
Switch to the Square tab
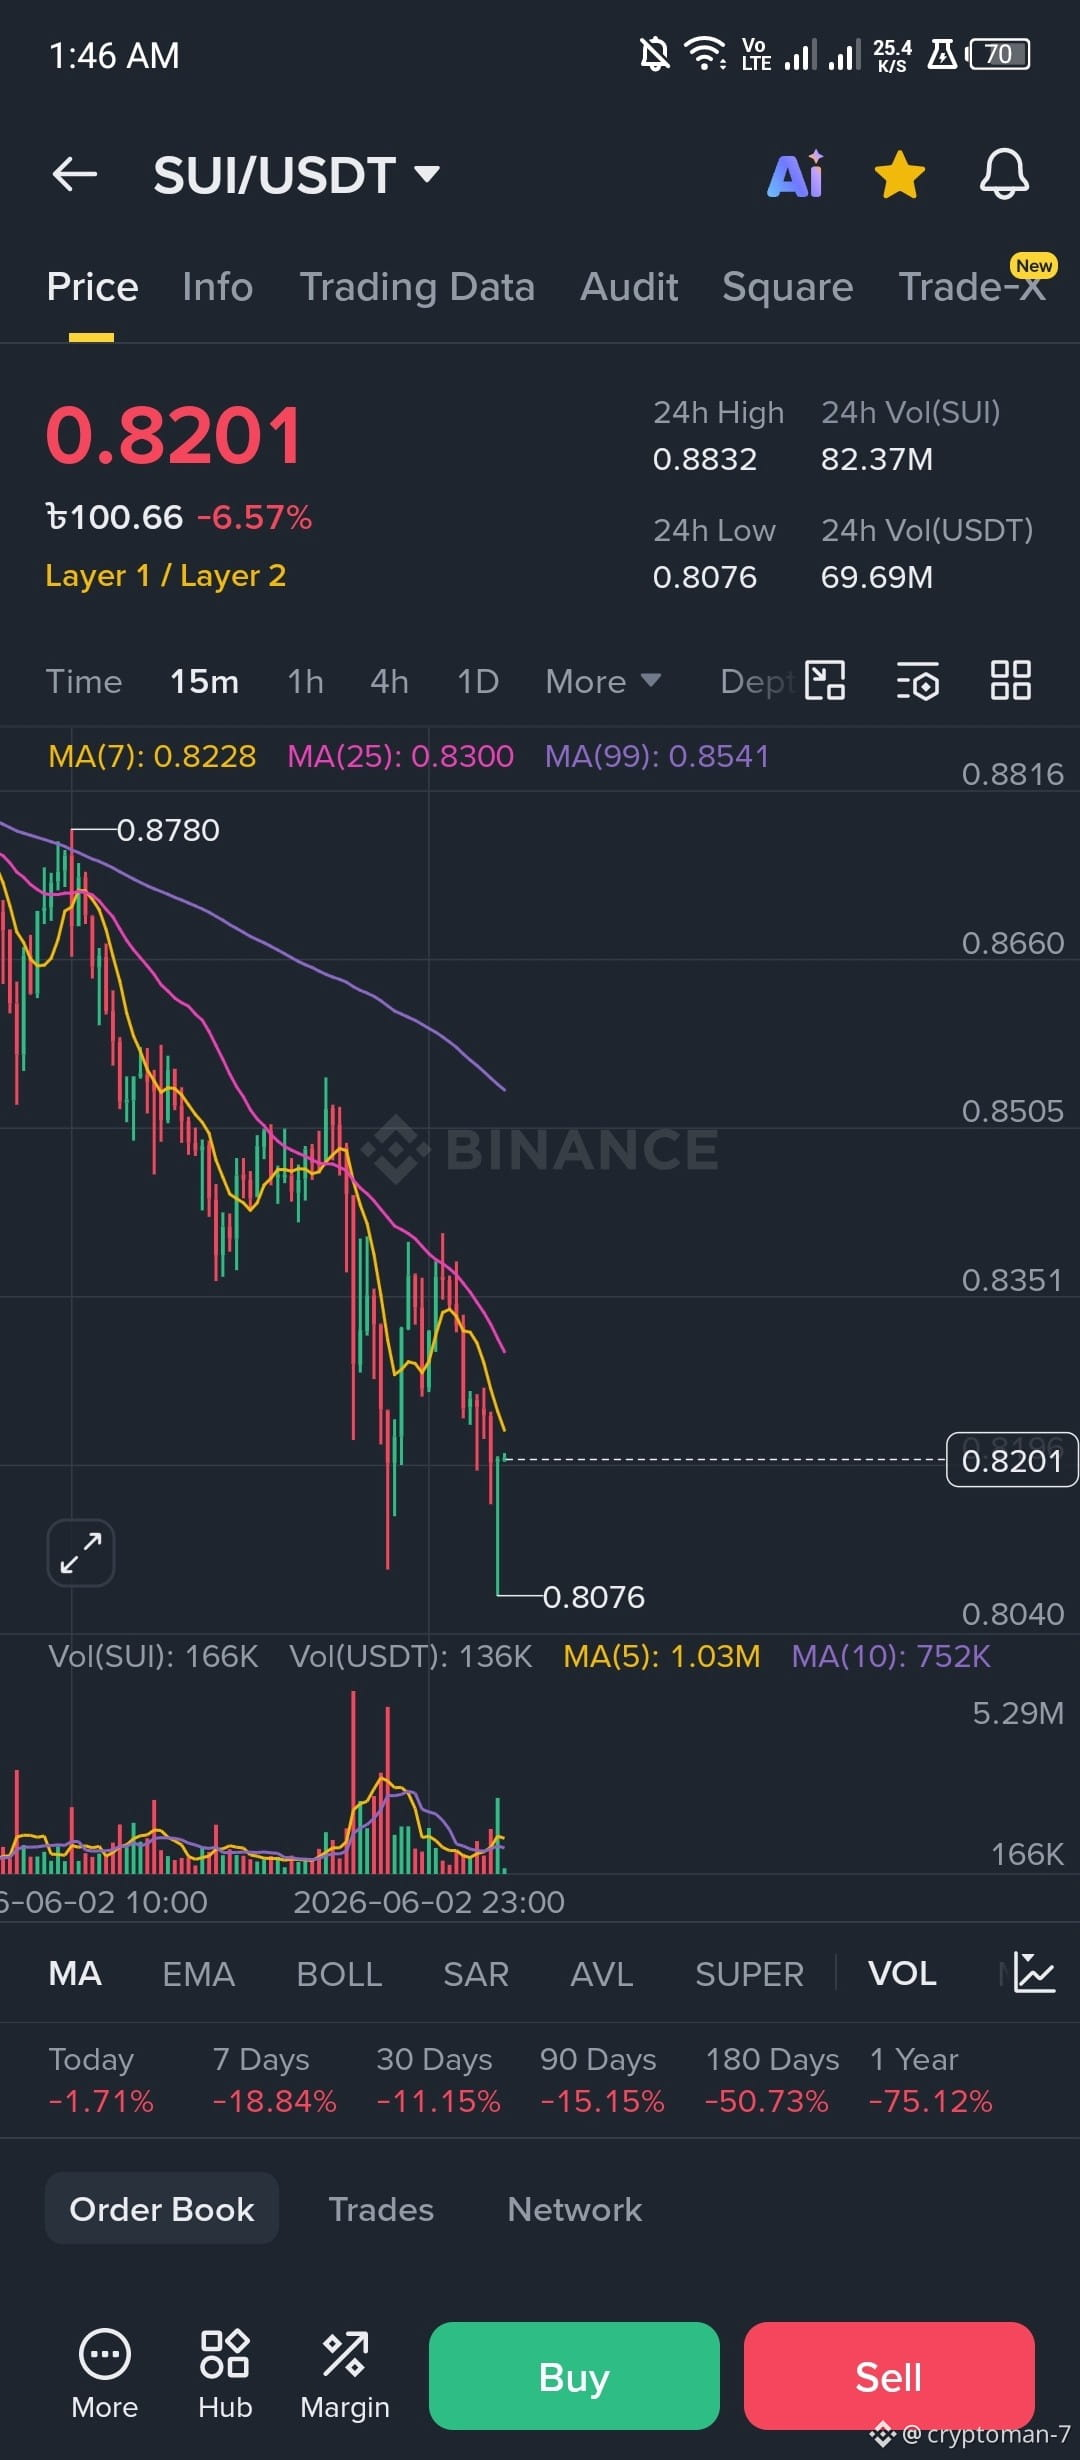click(788, 287)
